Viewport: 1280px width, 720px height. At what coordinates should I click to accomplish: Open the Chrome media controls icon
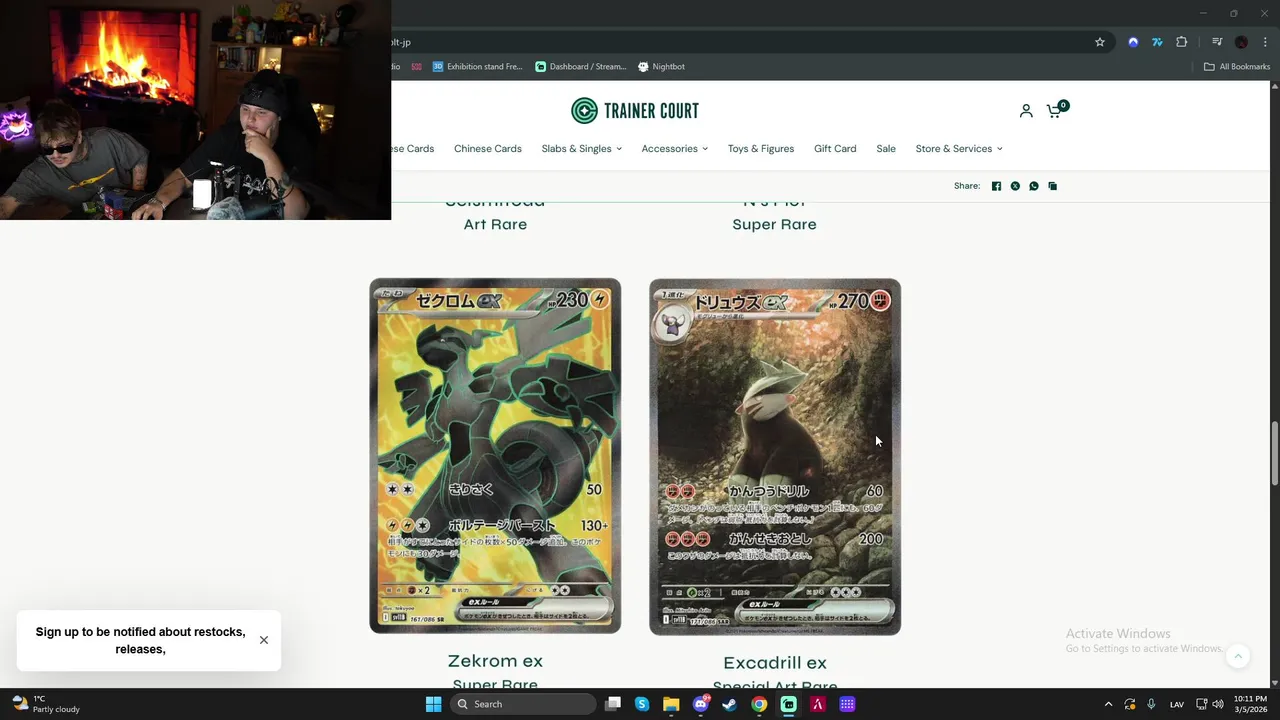click(1217, 42)
